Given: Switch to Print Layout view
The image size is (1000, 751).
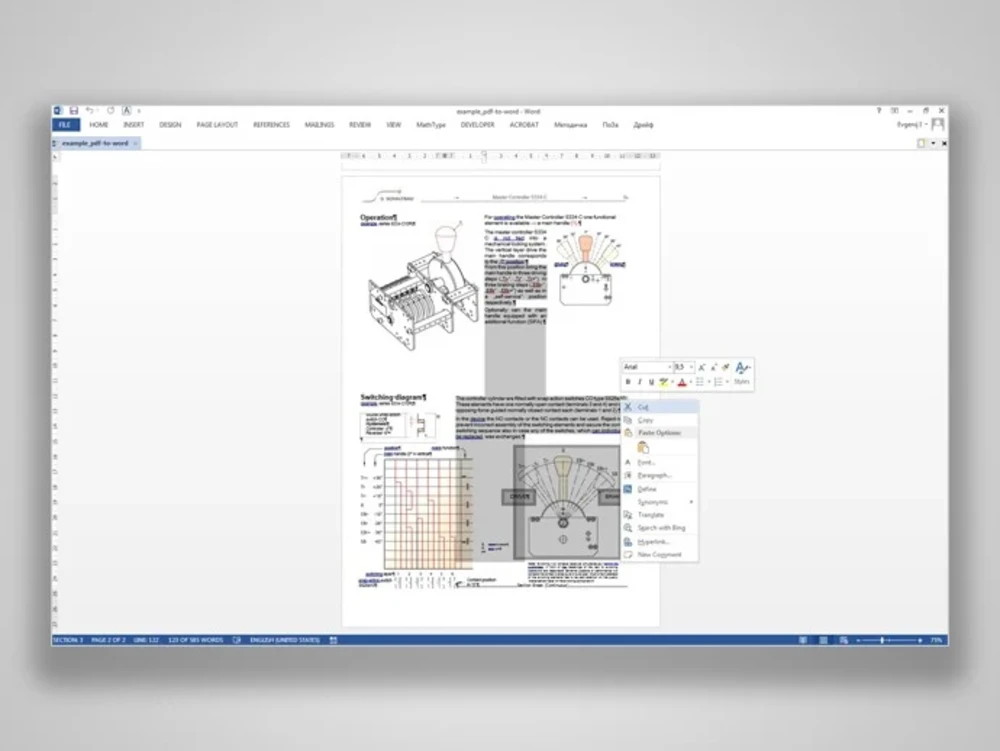Looking at the screenshot, I should tap(823, 640).
